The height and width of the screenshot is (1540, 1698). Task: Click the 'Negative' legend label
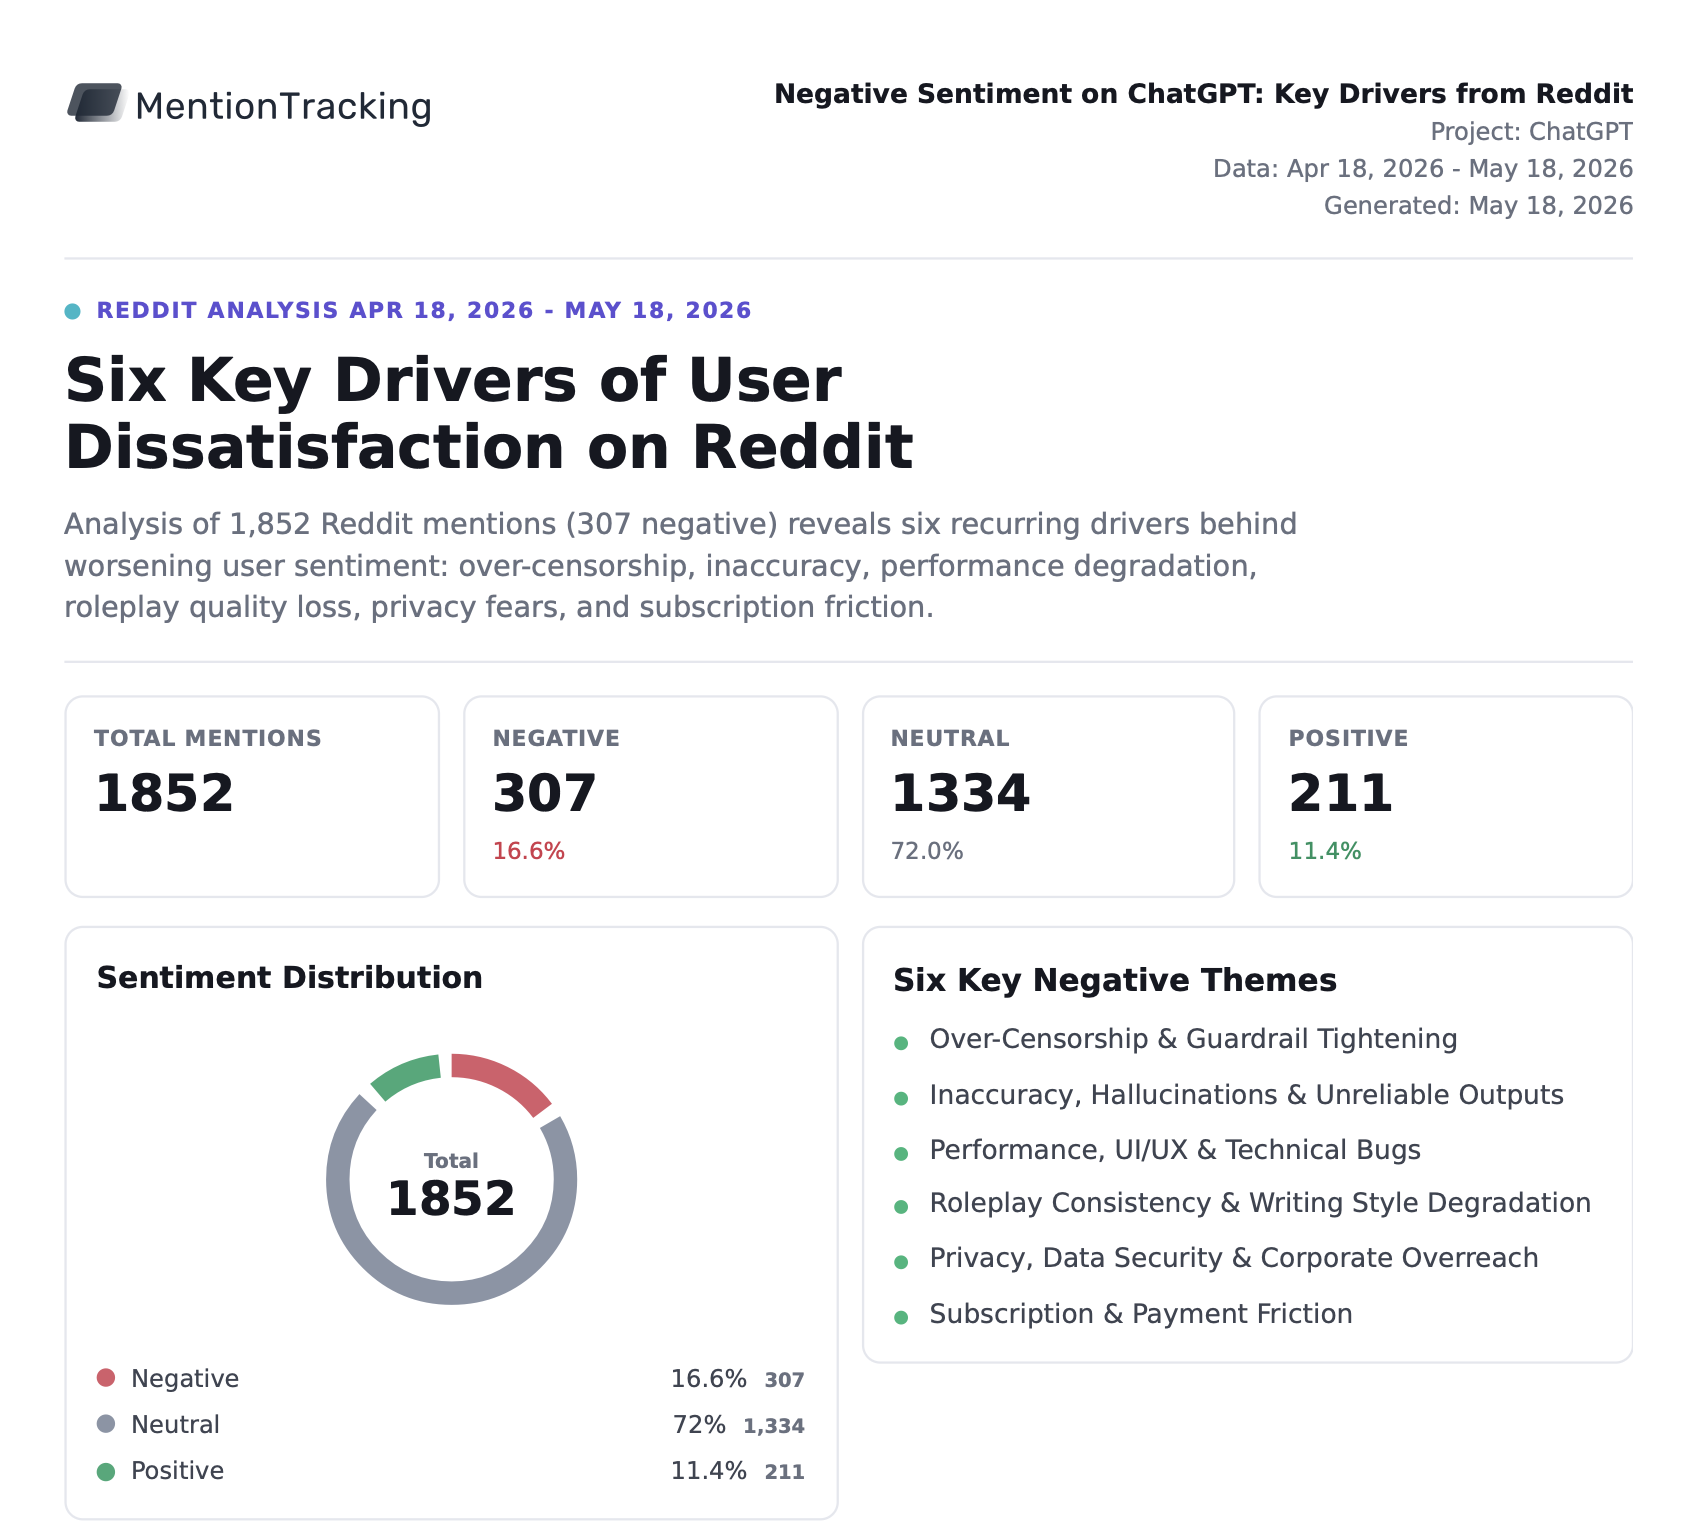click(185, 1379)
